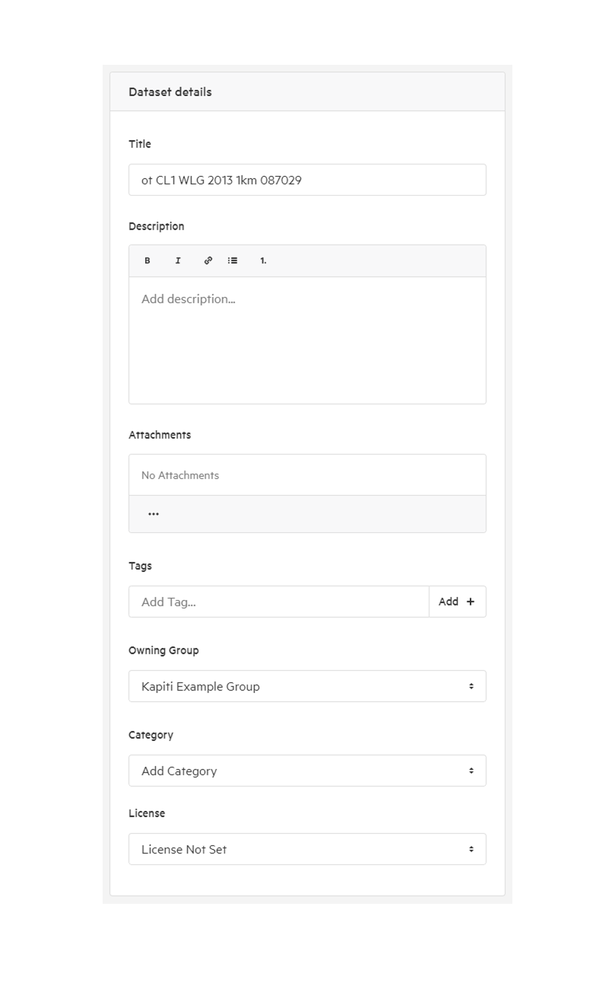Focus the Add Tag input field

coord(279,601)
